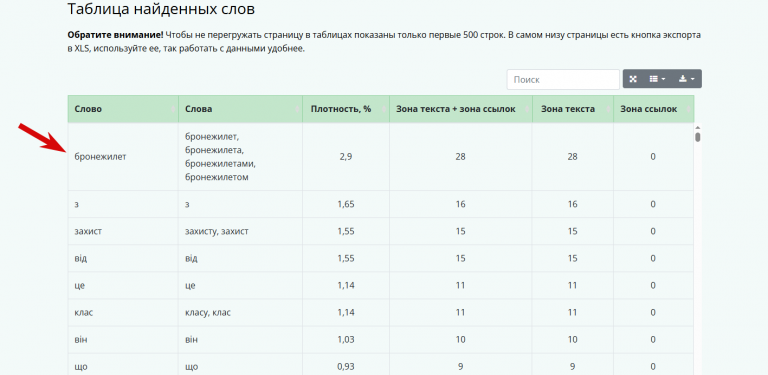This screenshot has width=768, height=375.
Task: Click the table scrollbar up arrow
Action: coord(698,127)
